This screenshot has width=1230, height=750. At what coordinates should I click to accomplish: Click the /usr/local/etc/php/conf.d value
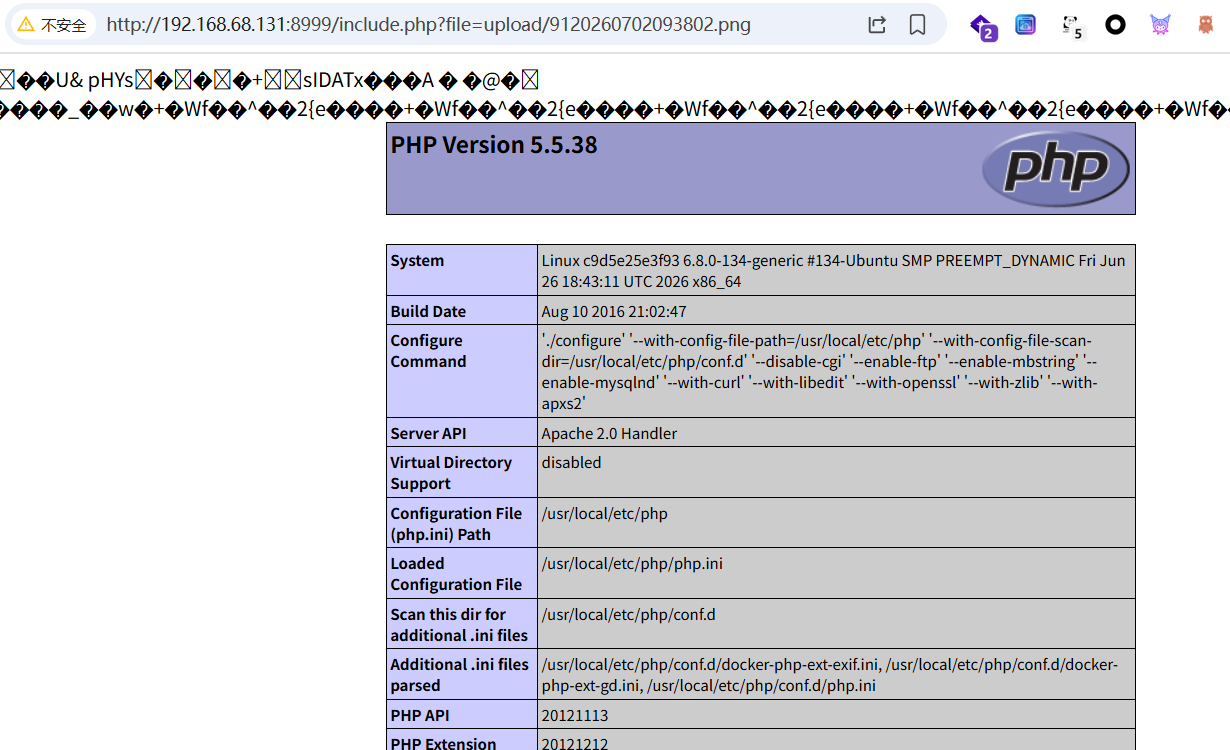click(628, 614)
